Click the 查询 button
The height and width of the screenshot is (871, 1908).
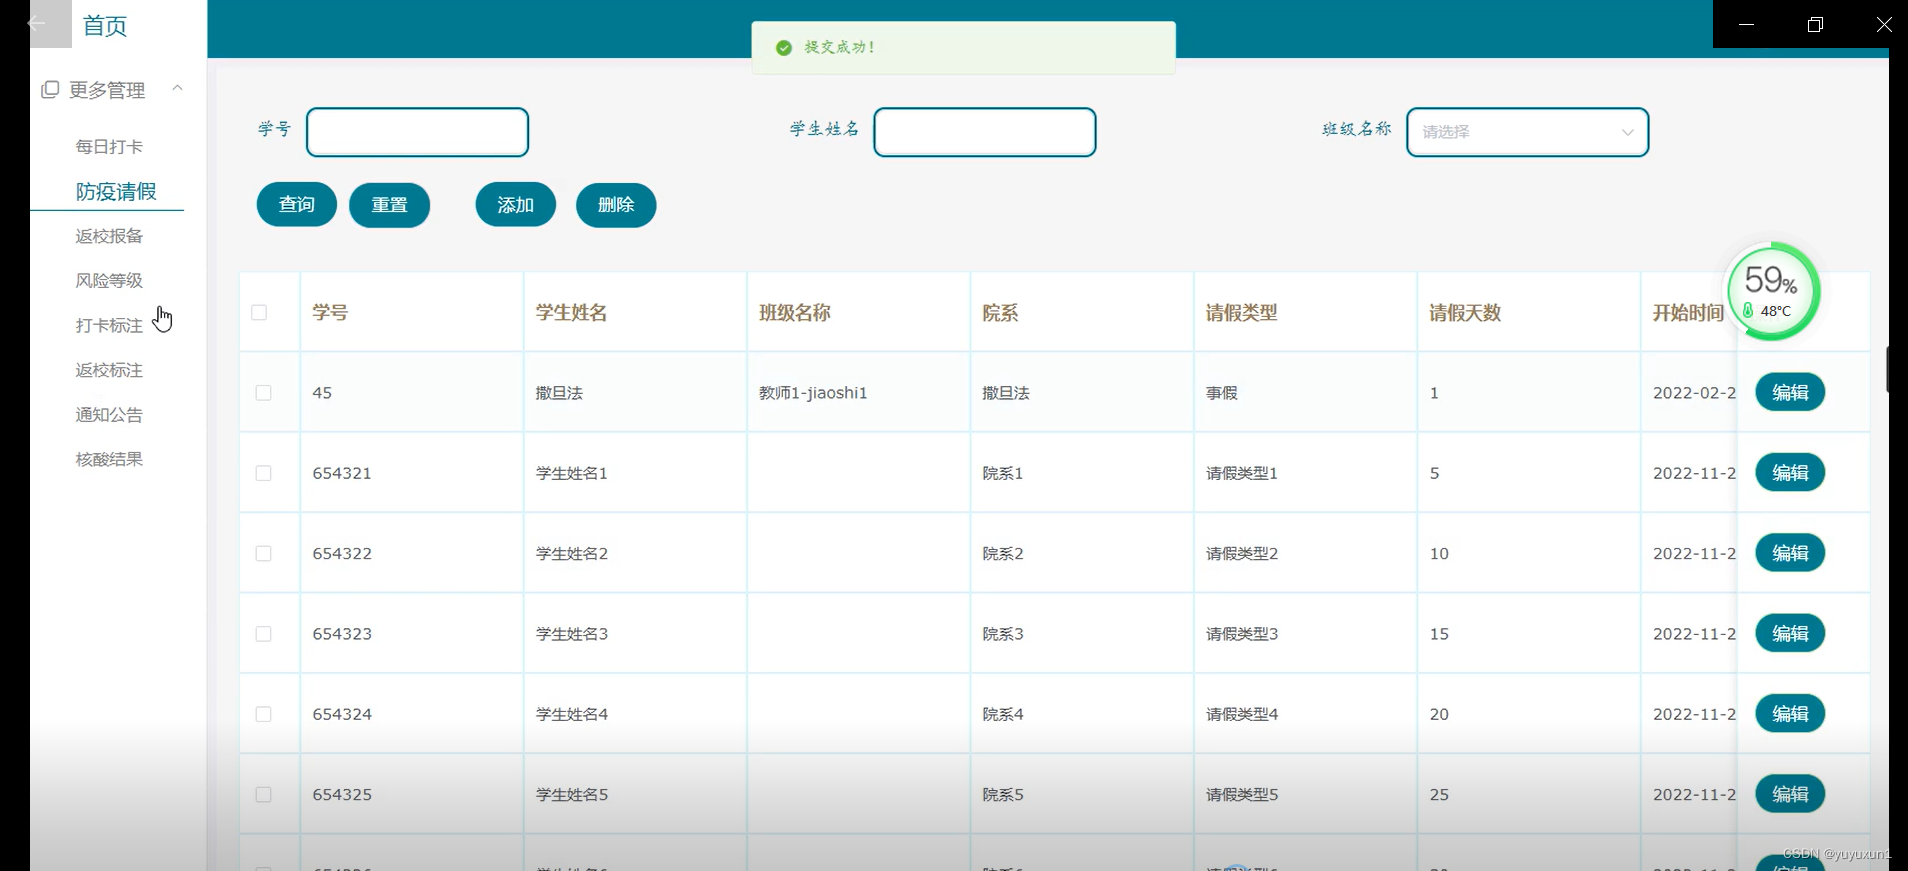pos(297,205)
